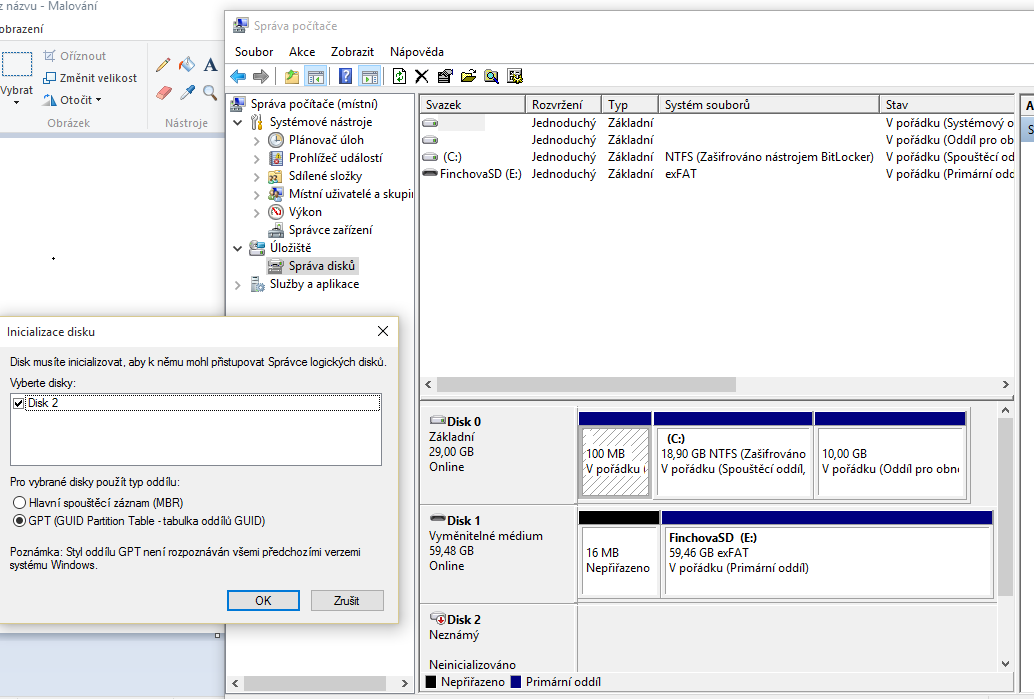Close the Inicializace disku dialog
The height and width of the screenshot is (699, 1034).
tap(382, 331)
